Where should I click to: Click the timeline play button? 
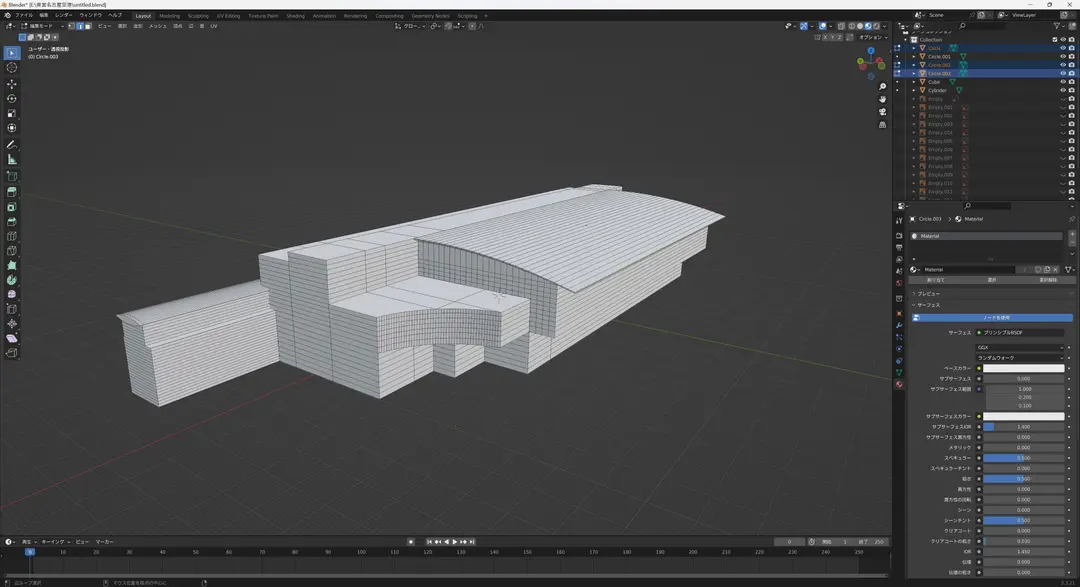point(455,542)
